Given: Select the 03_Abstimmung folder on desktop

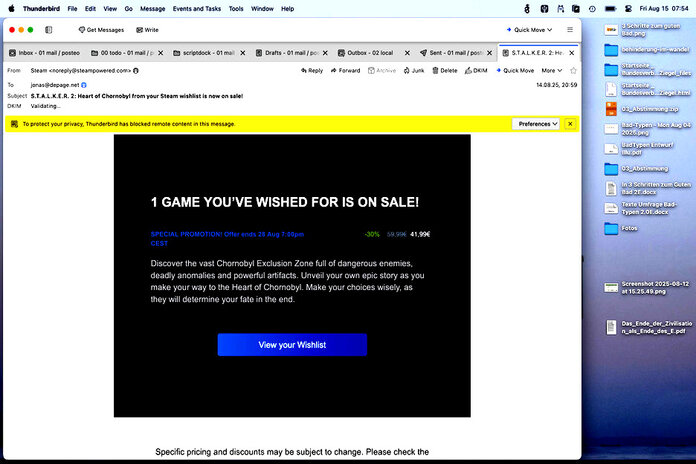Looking at the screenshot, I should point(636,169).
